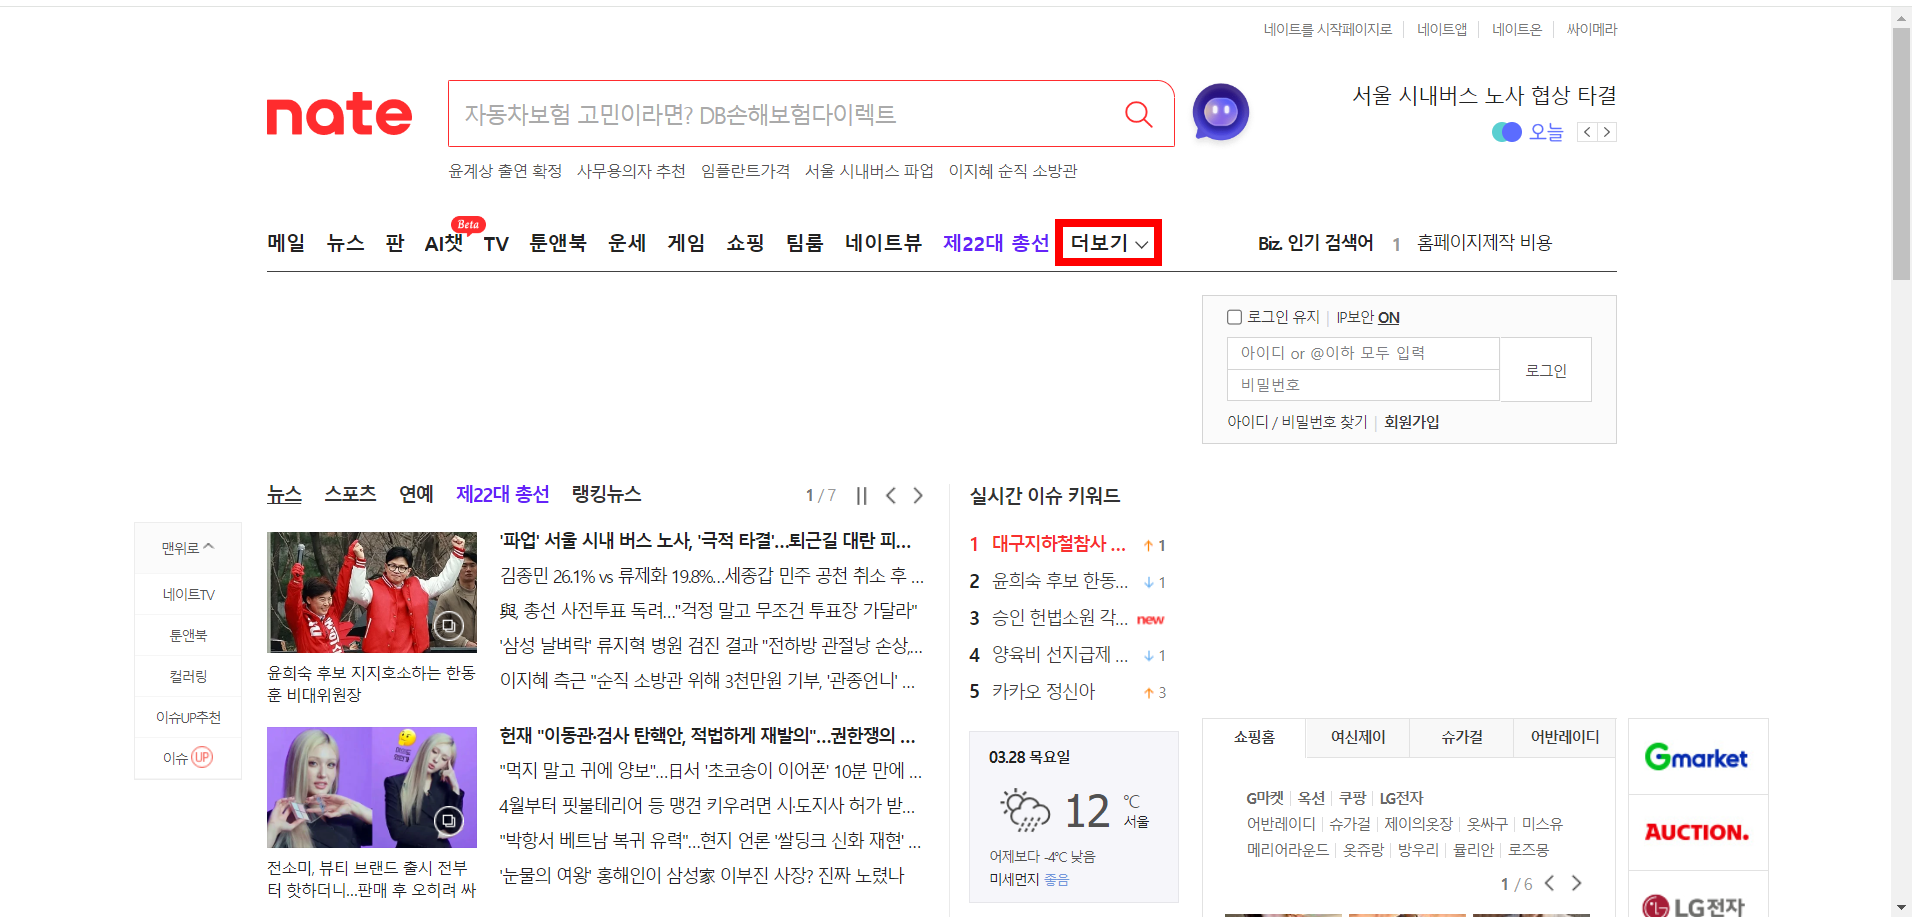The image size is (1912, 917).
Task: Open 싸이메라 top link
Action: click(1592, 30)
